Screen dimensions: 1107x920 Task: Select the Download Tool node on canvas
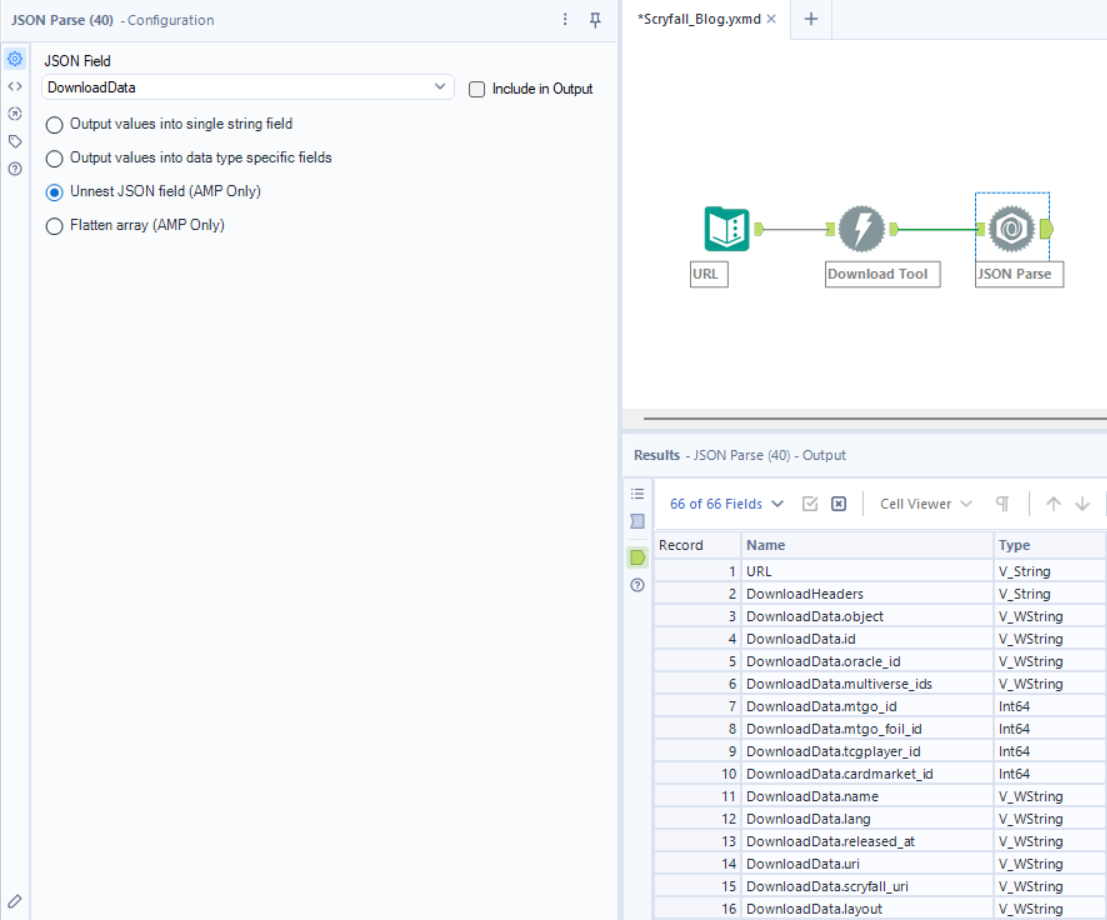click(861, 230)
